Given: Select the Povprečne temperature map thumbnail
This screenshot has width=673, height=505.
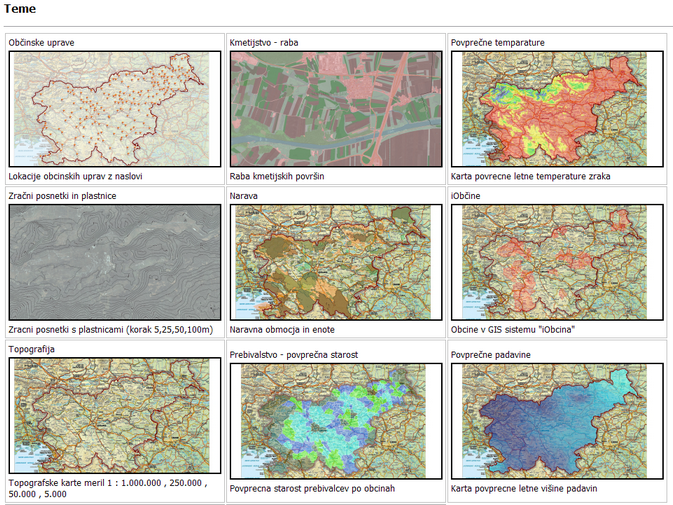Looking at the screenshot, I should [557, 109].
